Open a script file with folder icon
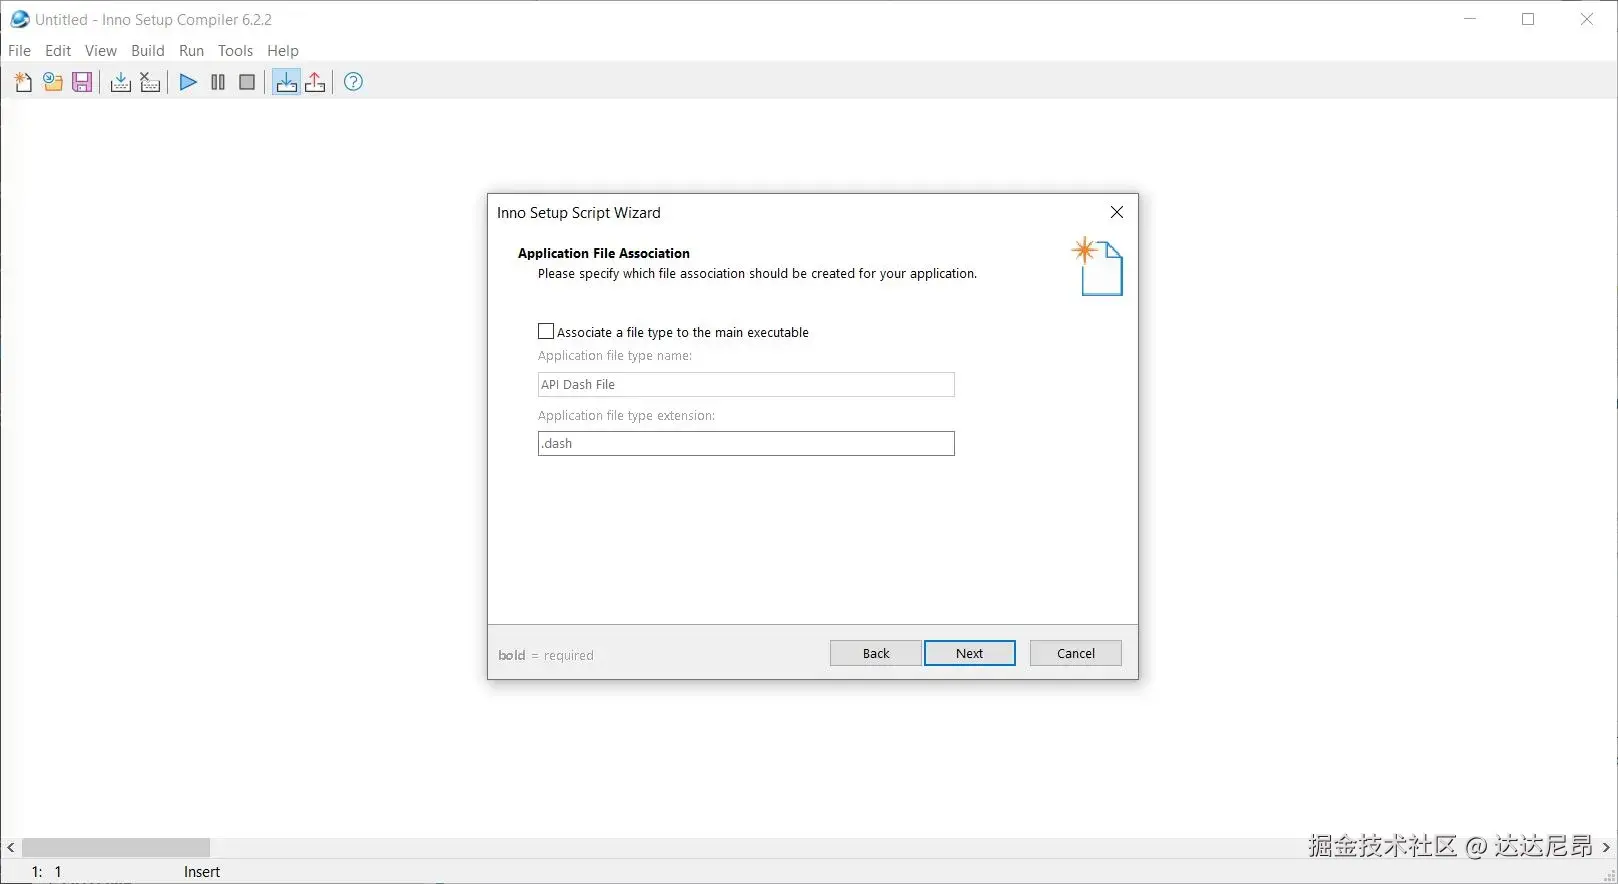This screenshot has width=1618, height=884. [x=53, y=82]
